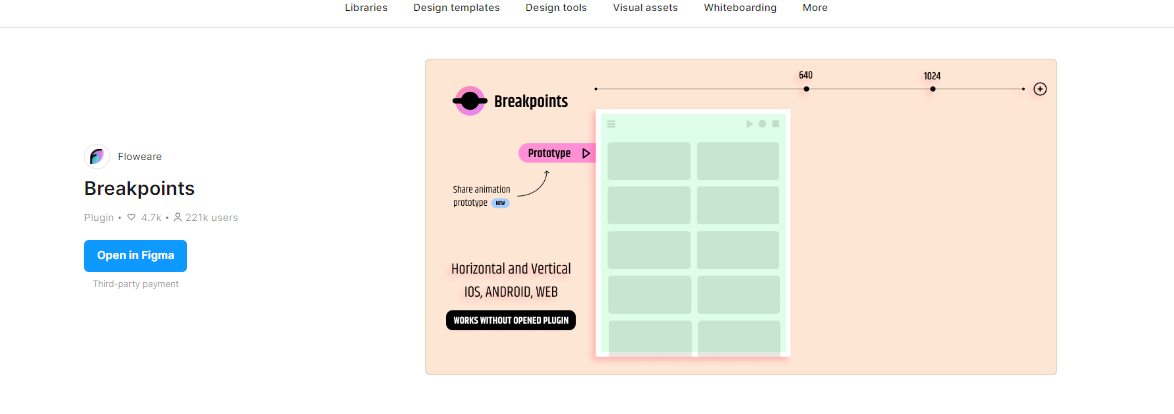Click the Breakpoints plugin title
Viewport: 1174px width, 414px height.
(x=139, y=188)
